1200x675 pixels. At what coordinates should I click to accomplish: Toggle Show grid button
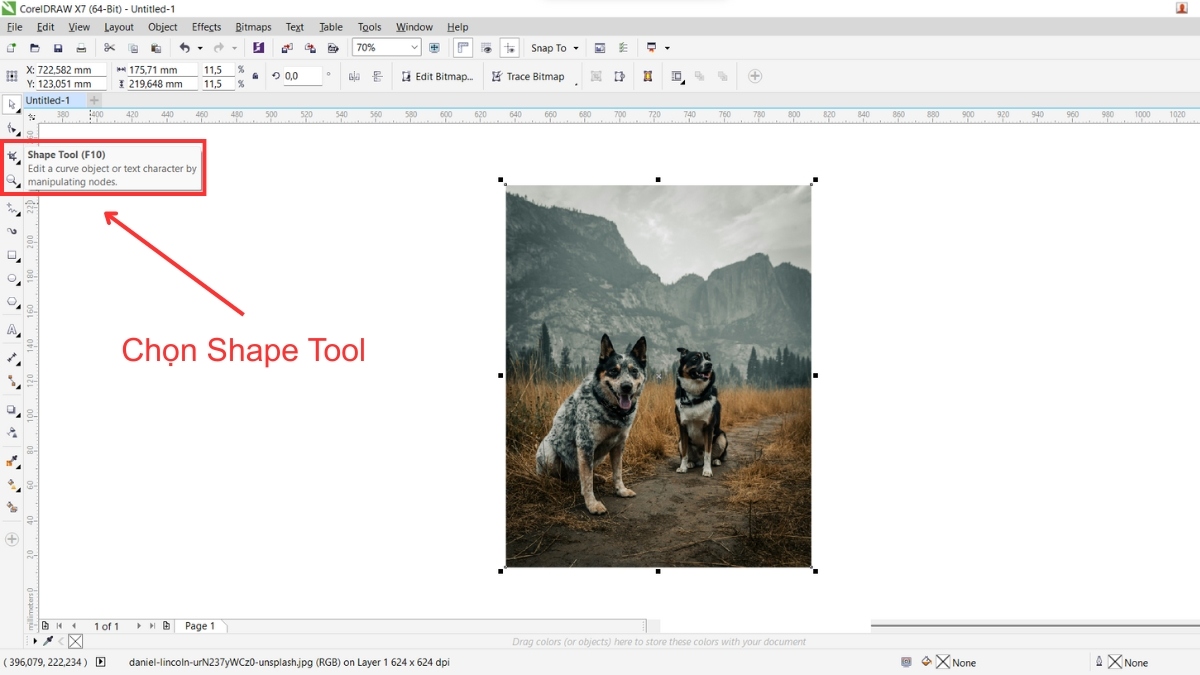[x=486, y=48]
